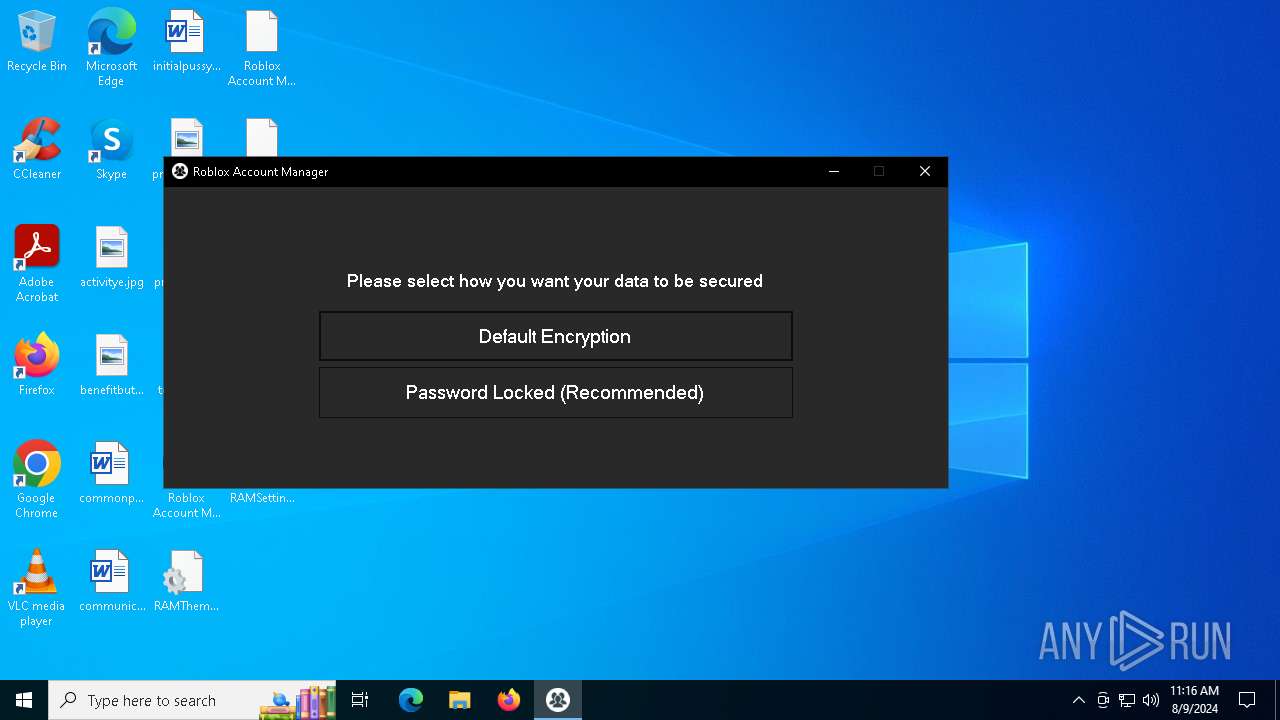Launch Microsoft Edge from taskbar
This screenshot has width=1280, height=720.
coord(411,700)
